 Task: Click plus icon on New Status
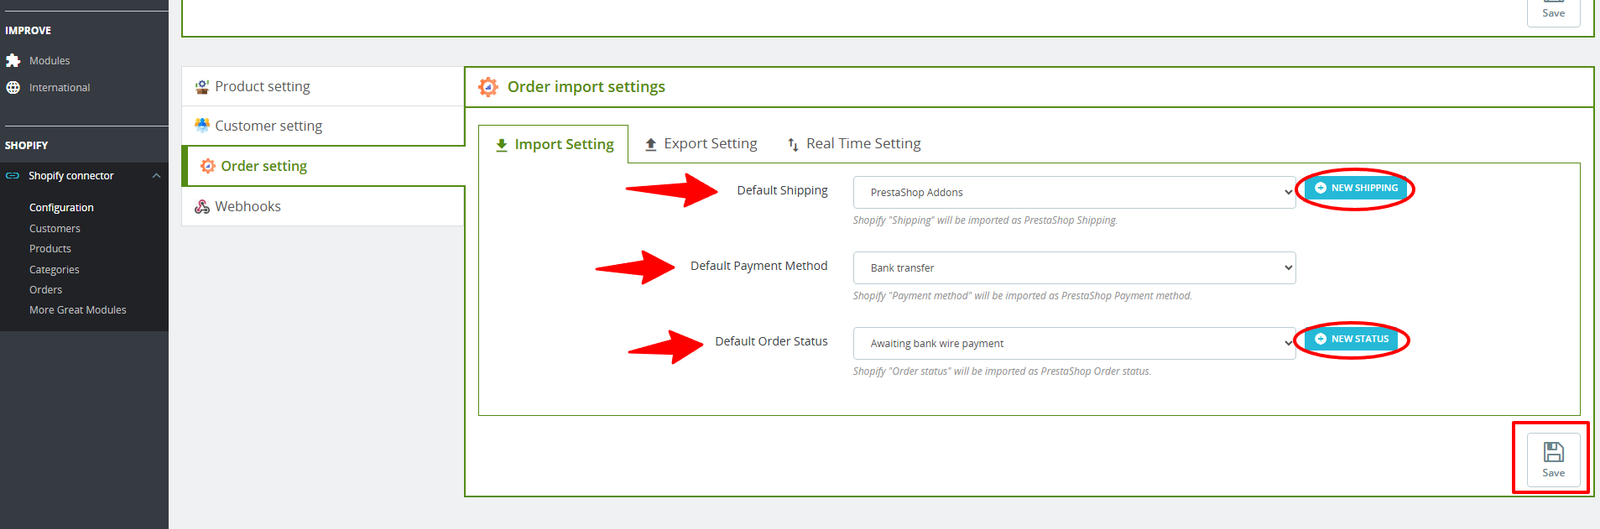tap(1320, 339)
